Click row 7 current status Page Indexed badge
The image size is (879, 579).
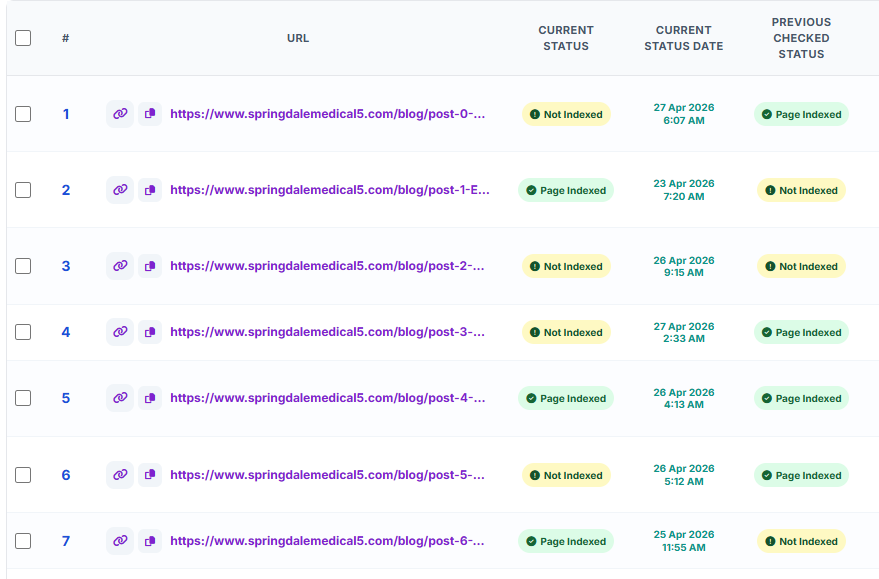click(566, 541)
